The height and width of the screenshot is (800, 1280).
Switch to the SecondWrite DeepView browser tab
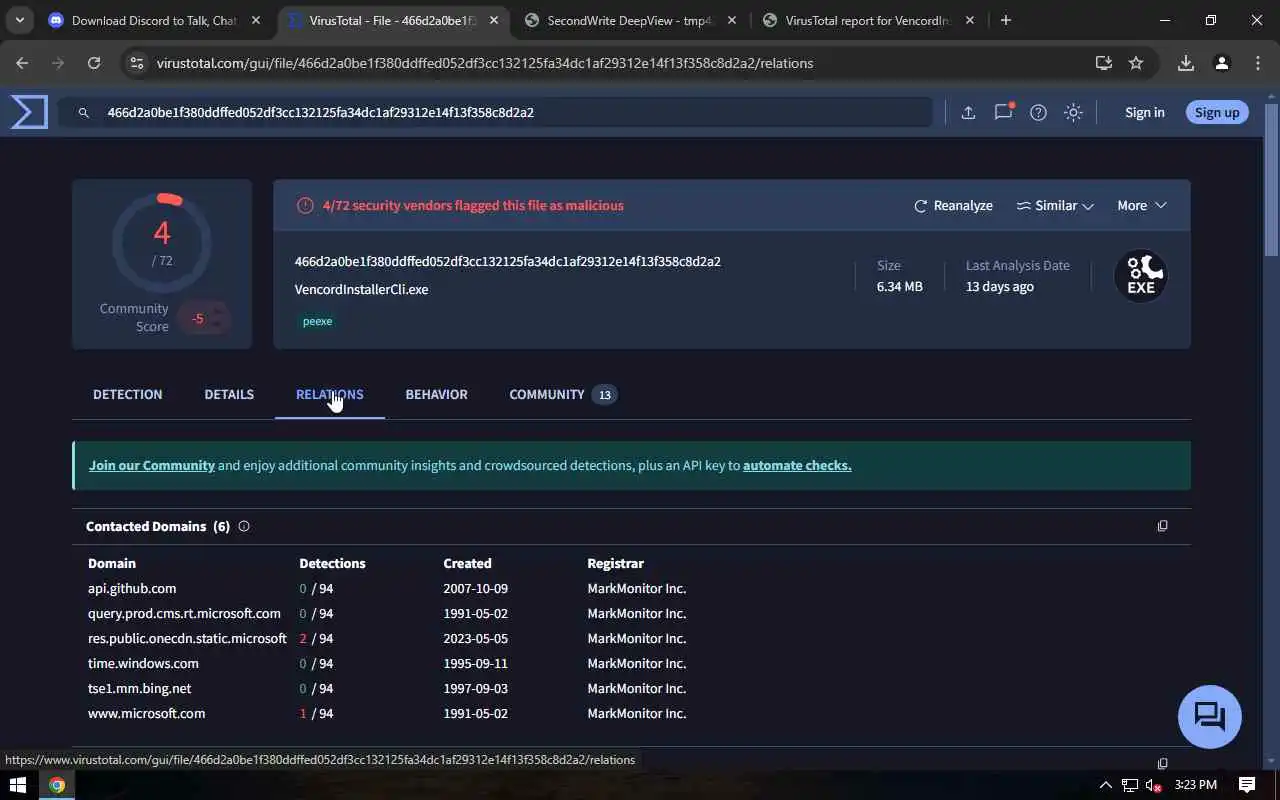coord(631,20)
